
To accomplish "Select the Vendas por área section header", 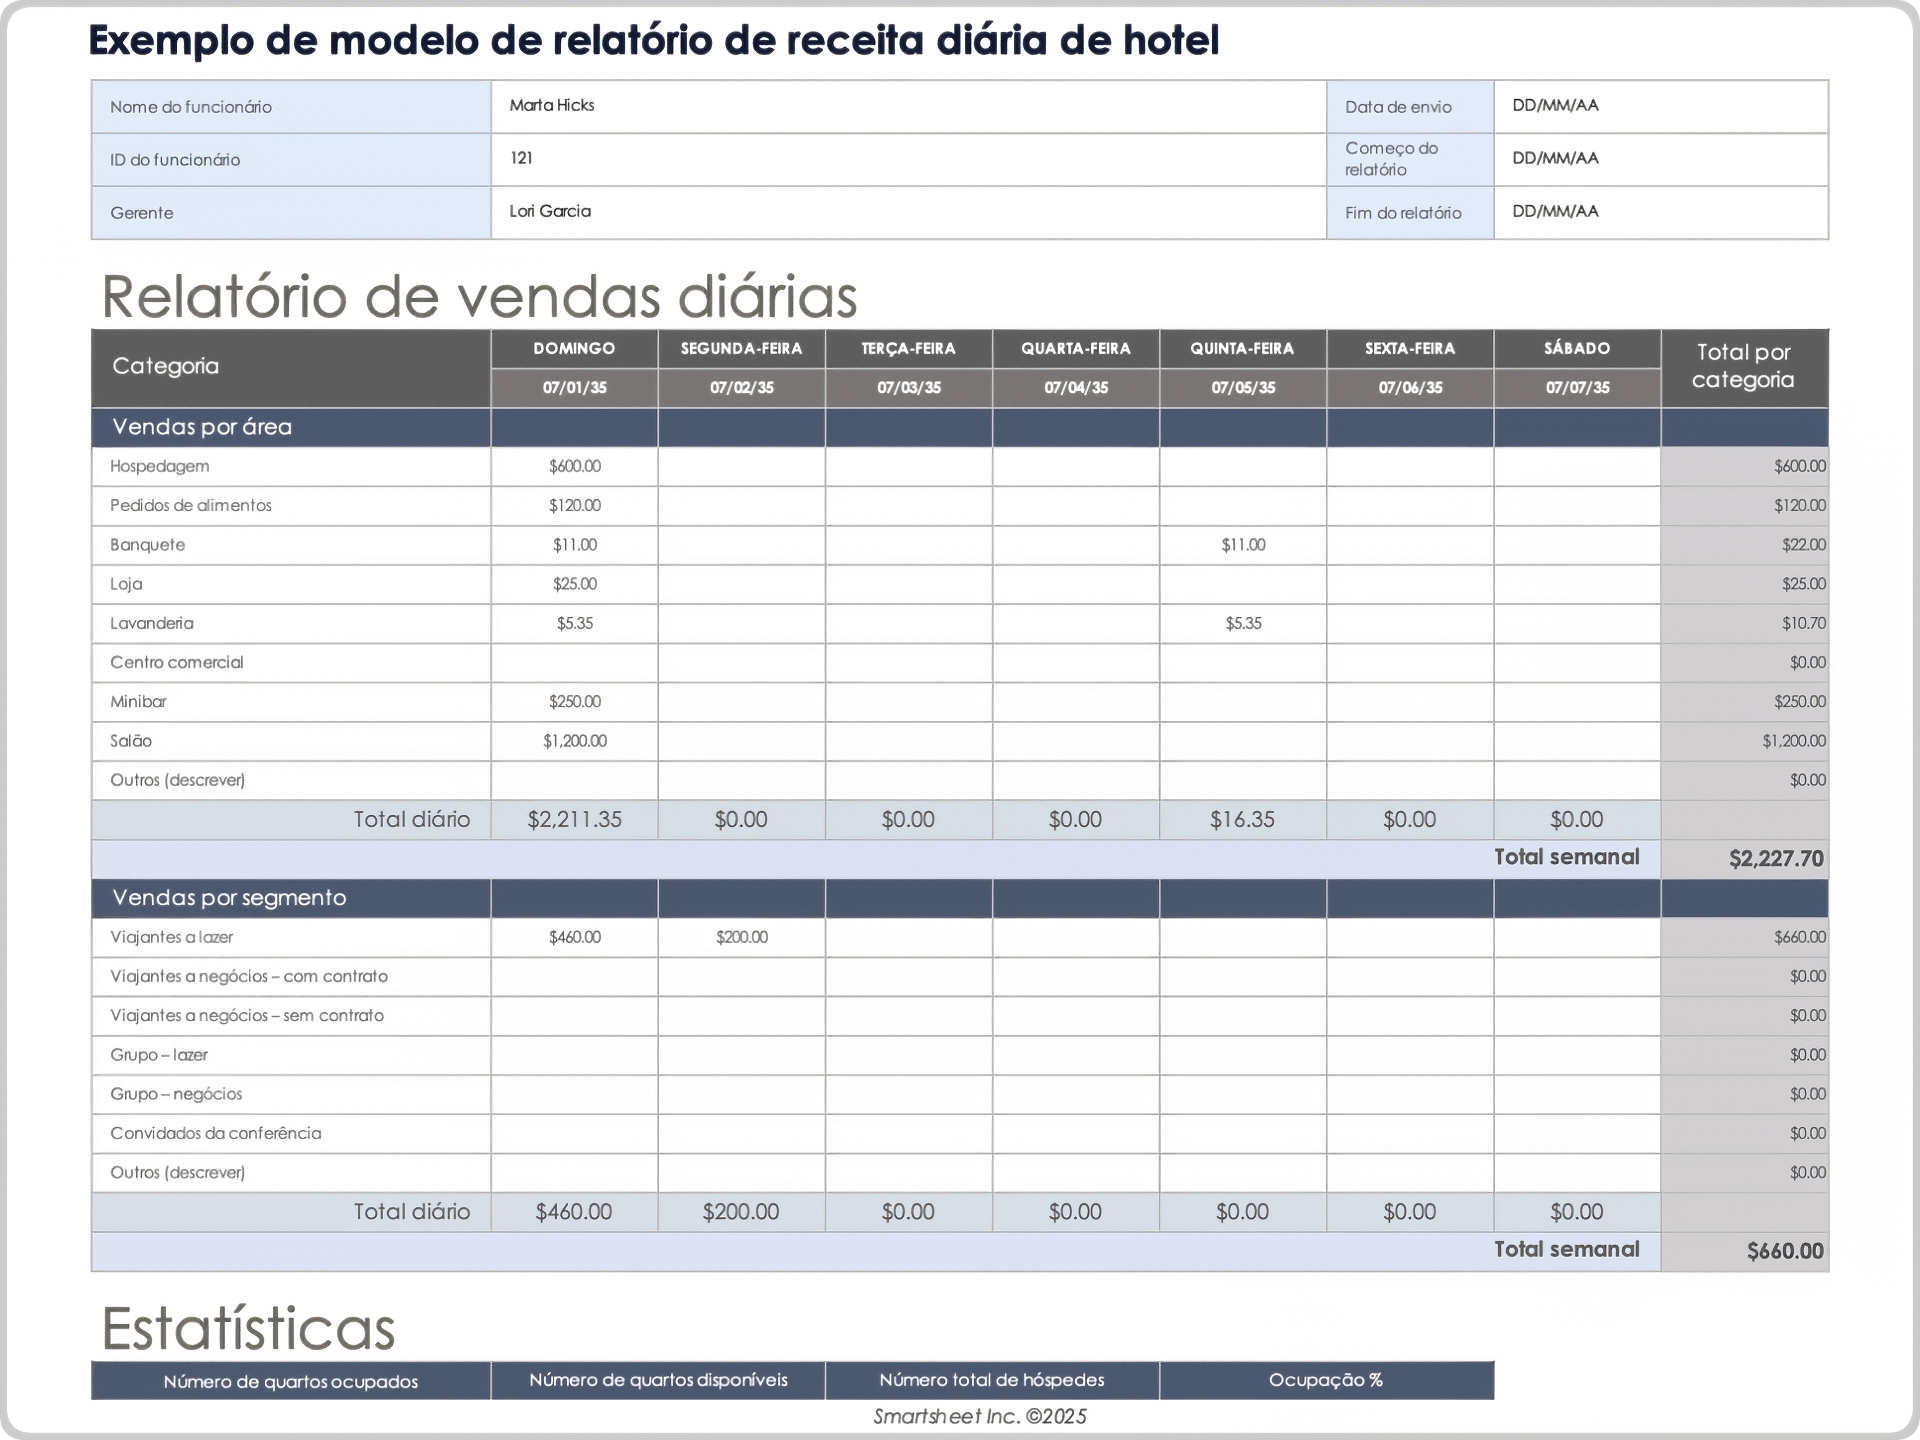I will 290,427.
